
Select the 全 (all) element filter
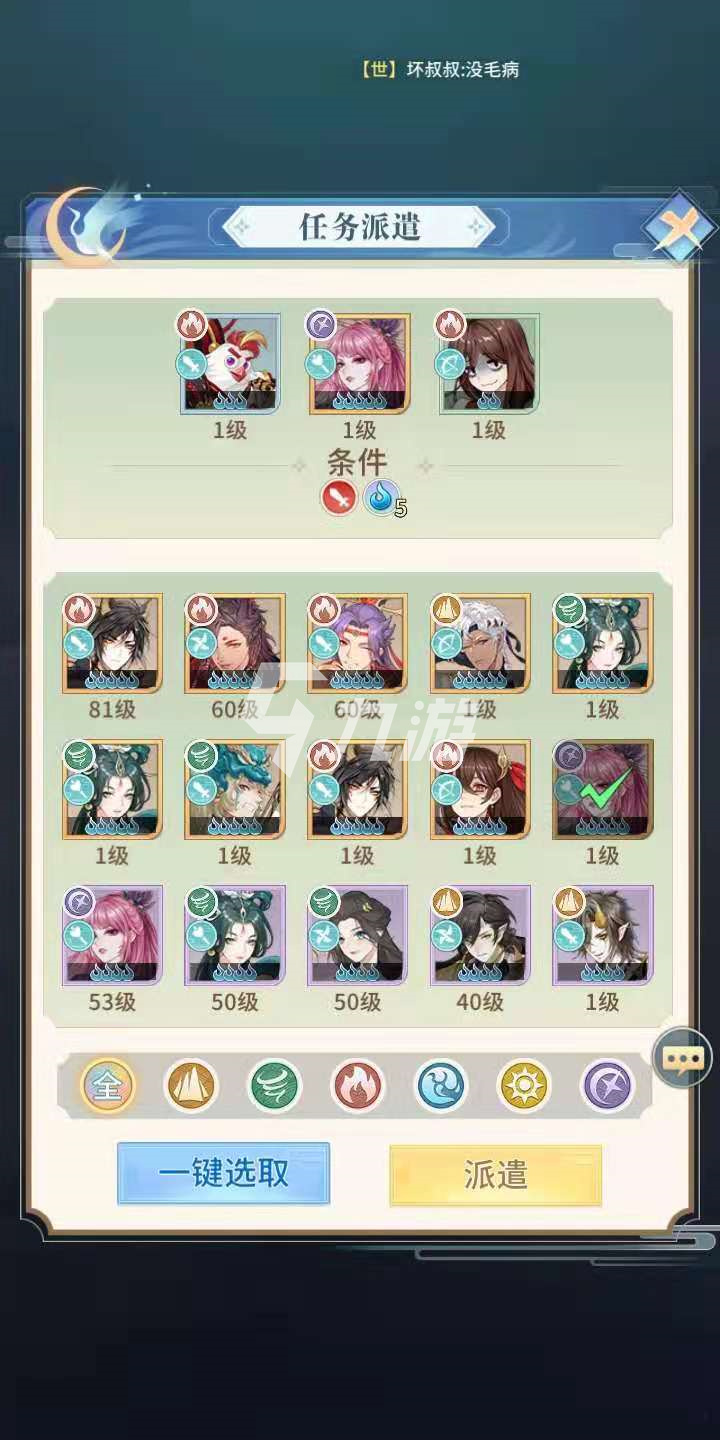pyautogui.click(x=107, y=1086)
